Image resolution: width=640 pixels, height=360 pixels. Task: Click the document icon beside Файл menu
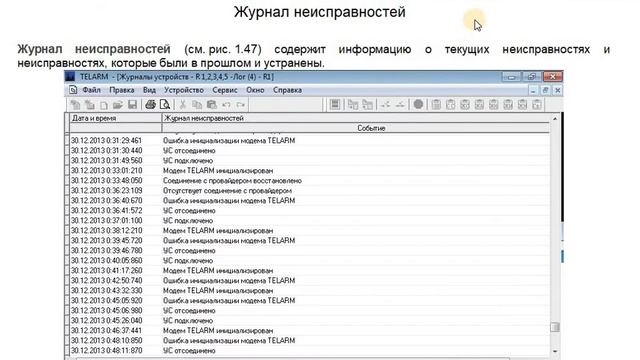tap(73, 90)
